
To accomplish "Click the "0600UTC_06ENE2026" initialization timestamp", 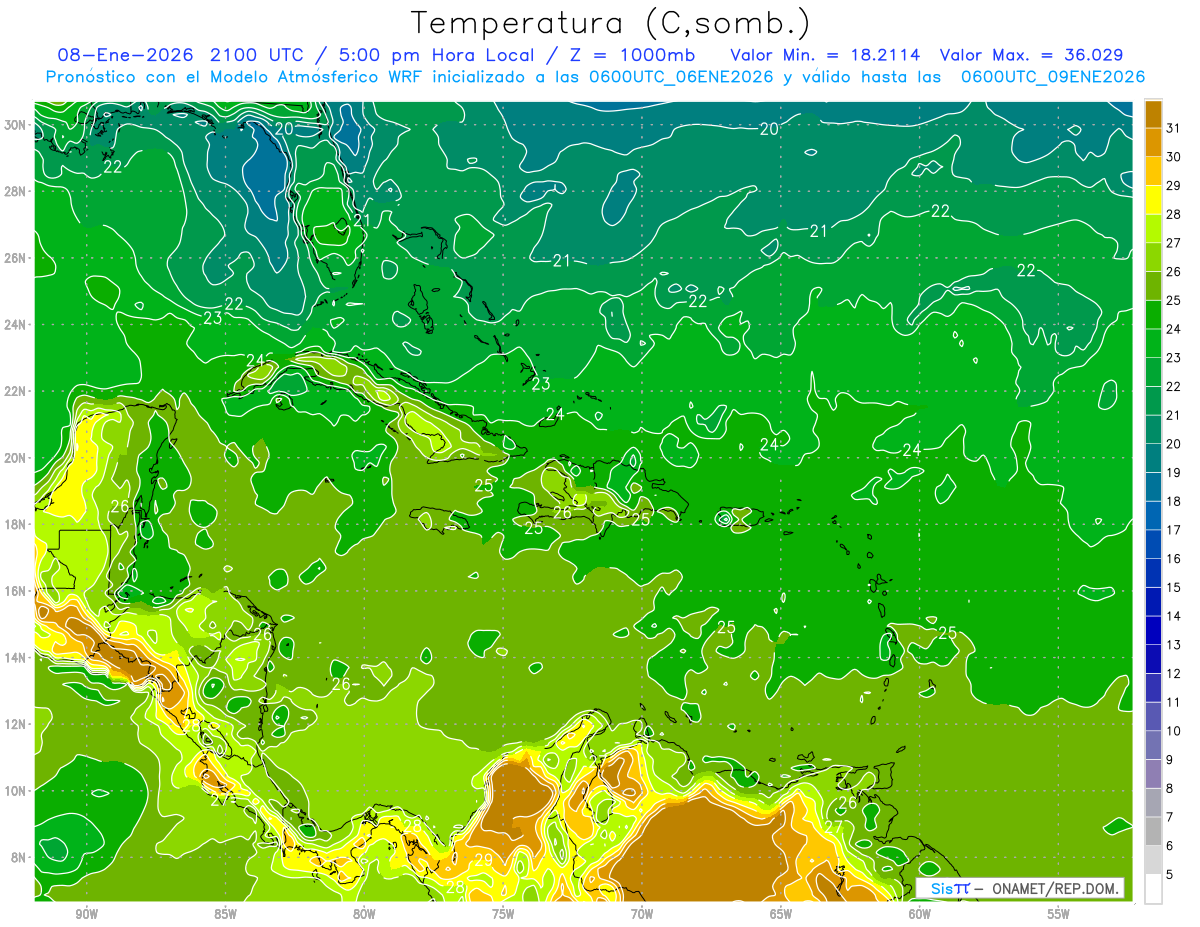I will 681,76.
